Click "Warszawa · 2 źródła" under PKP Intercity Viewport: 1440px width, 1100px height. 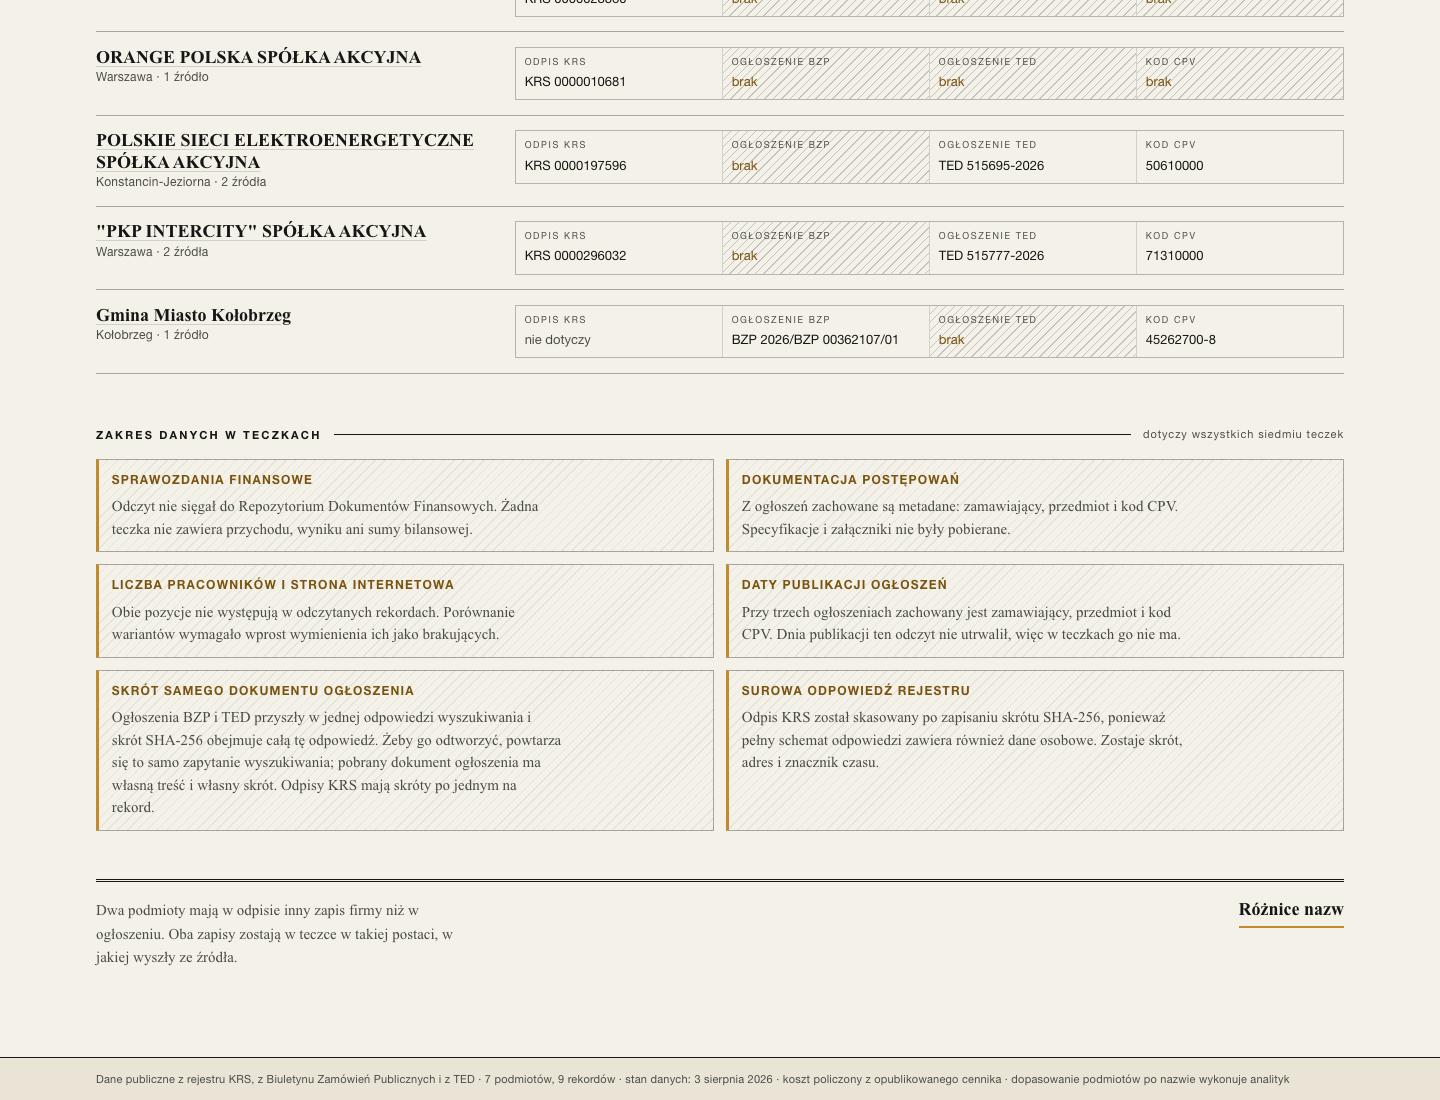coord(152,252)
